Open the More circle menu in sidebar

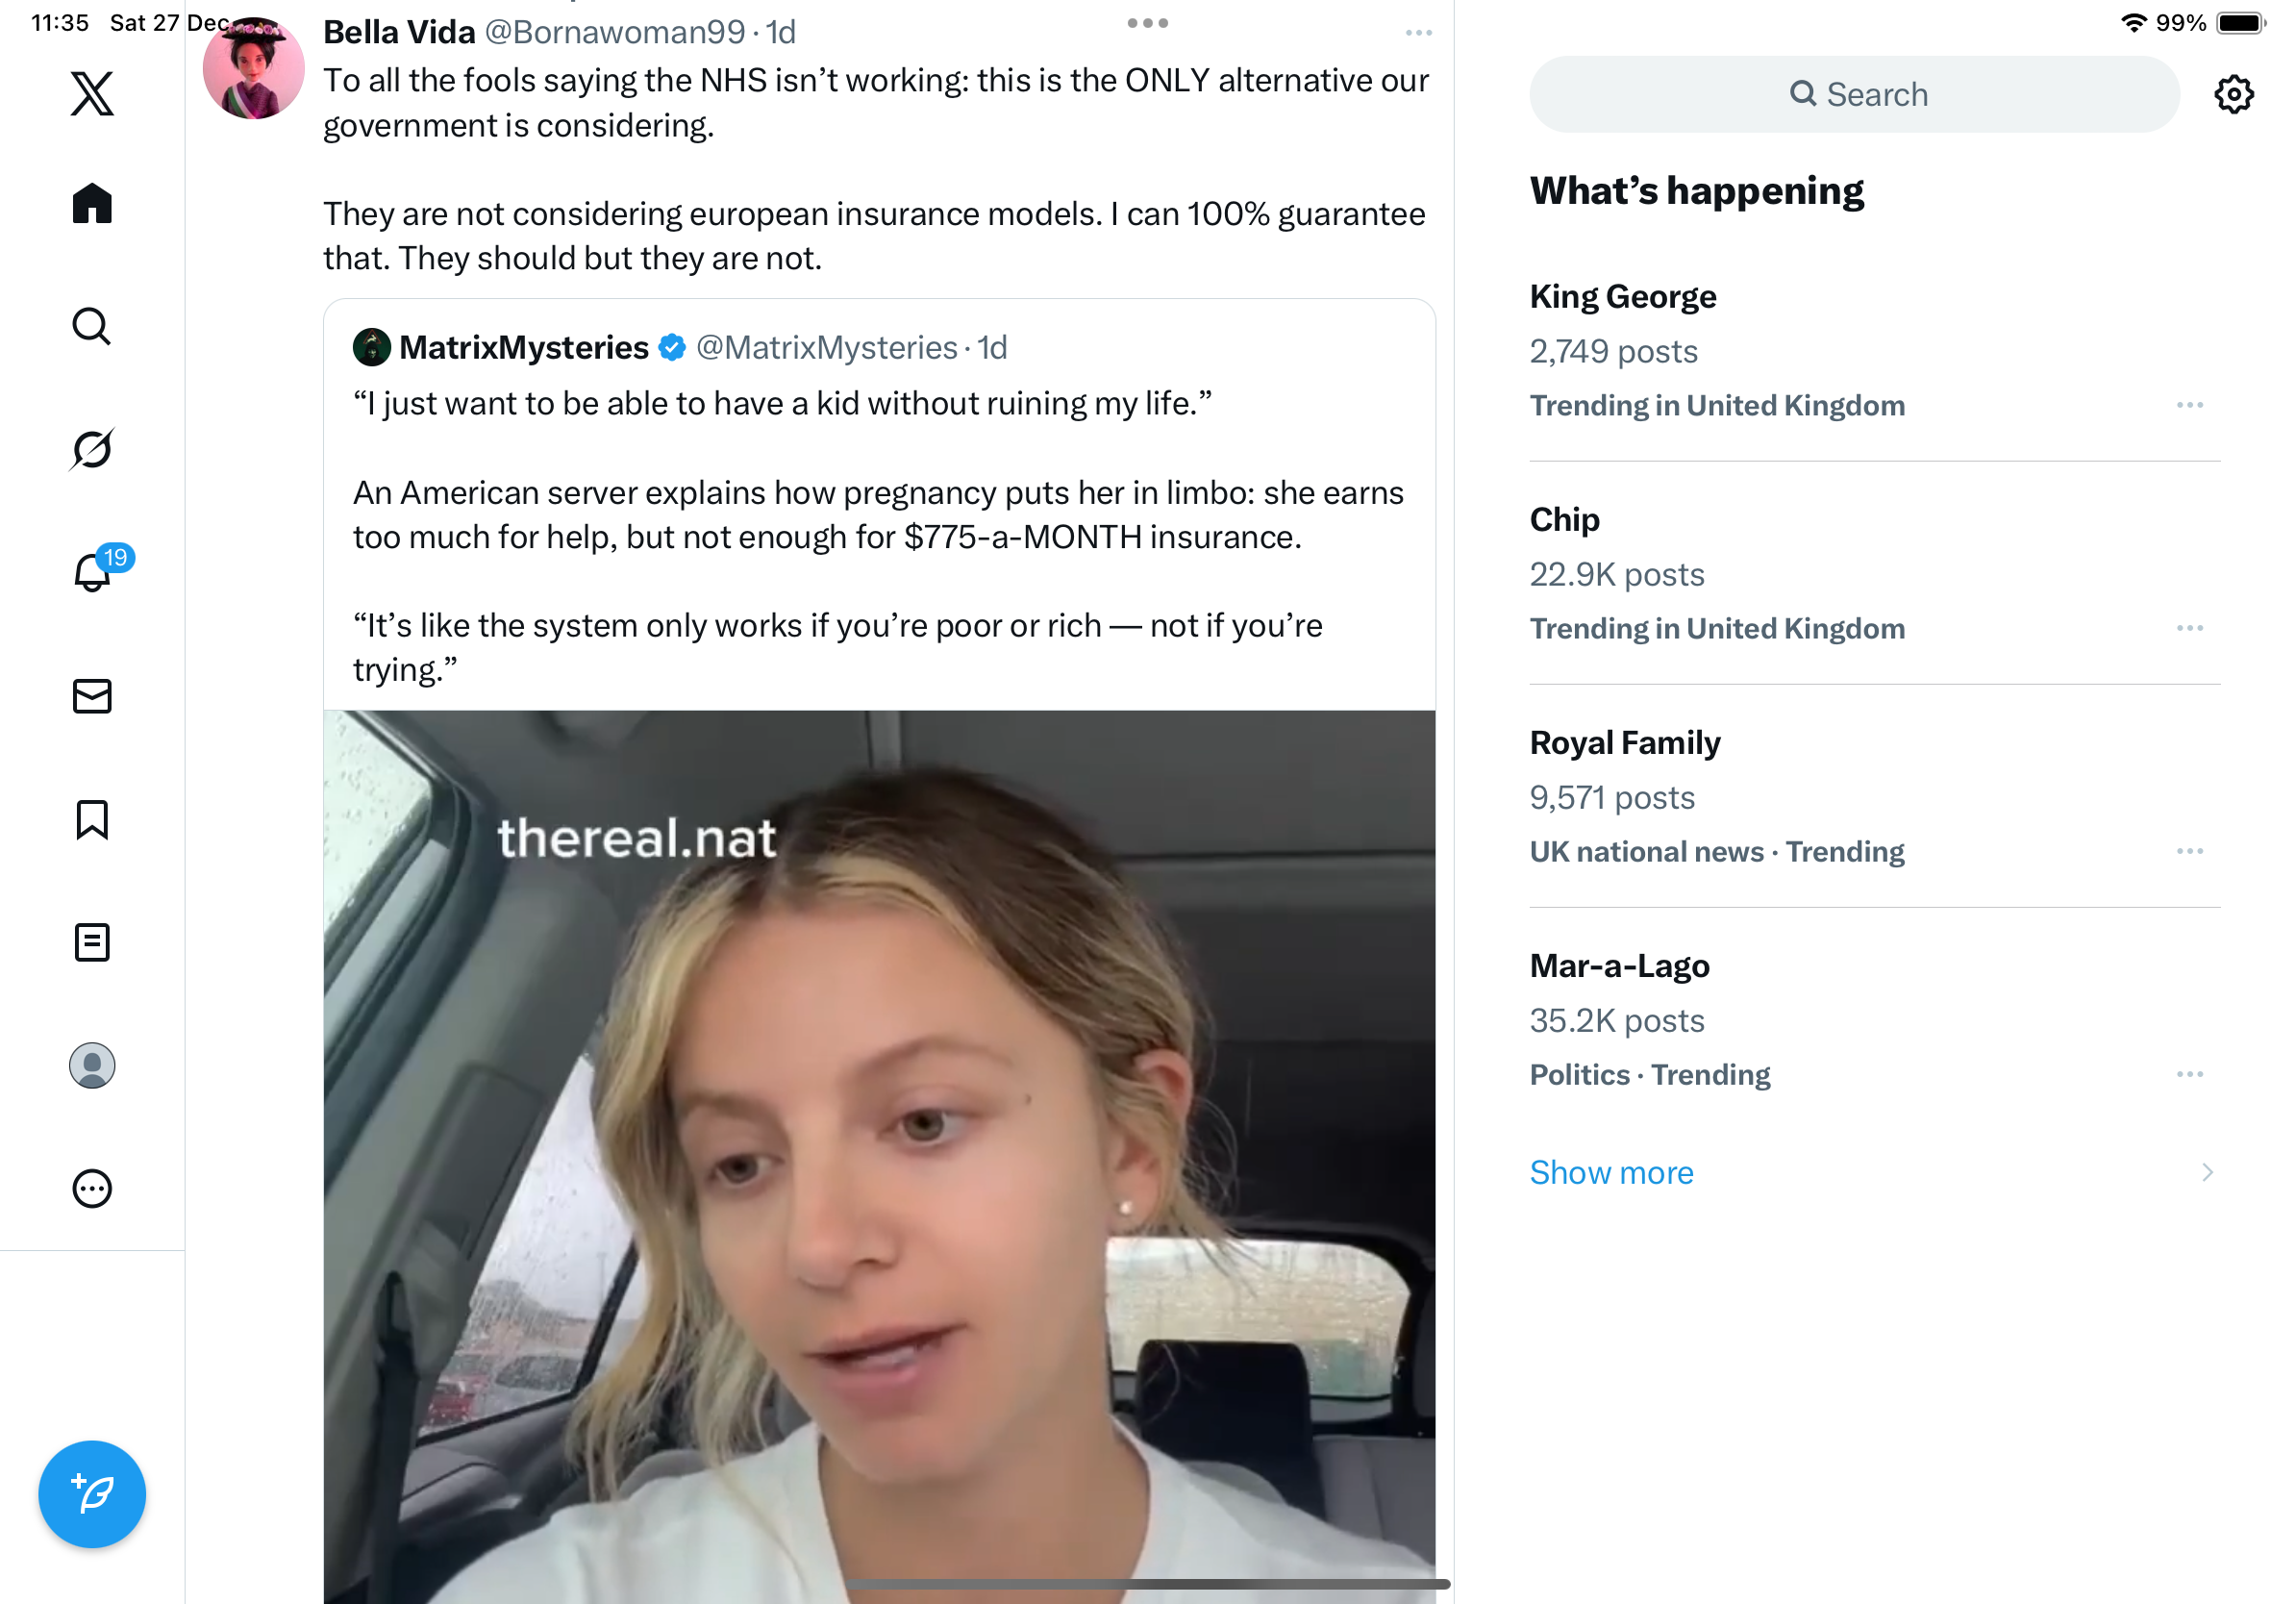click(92, 1189)
